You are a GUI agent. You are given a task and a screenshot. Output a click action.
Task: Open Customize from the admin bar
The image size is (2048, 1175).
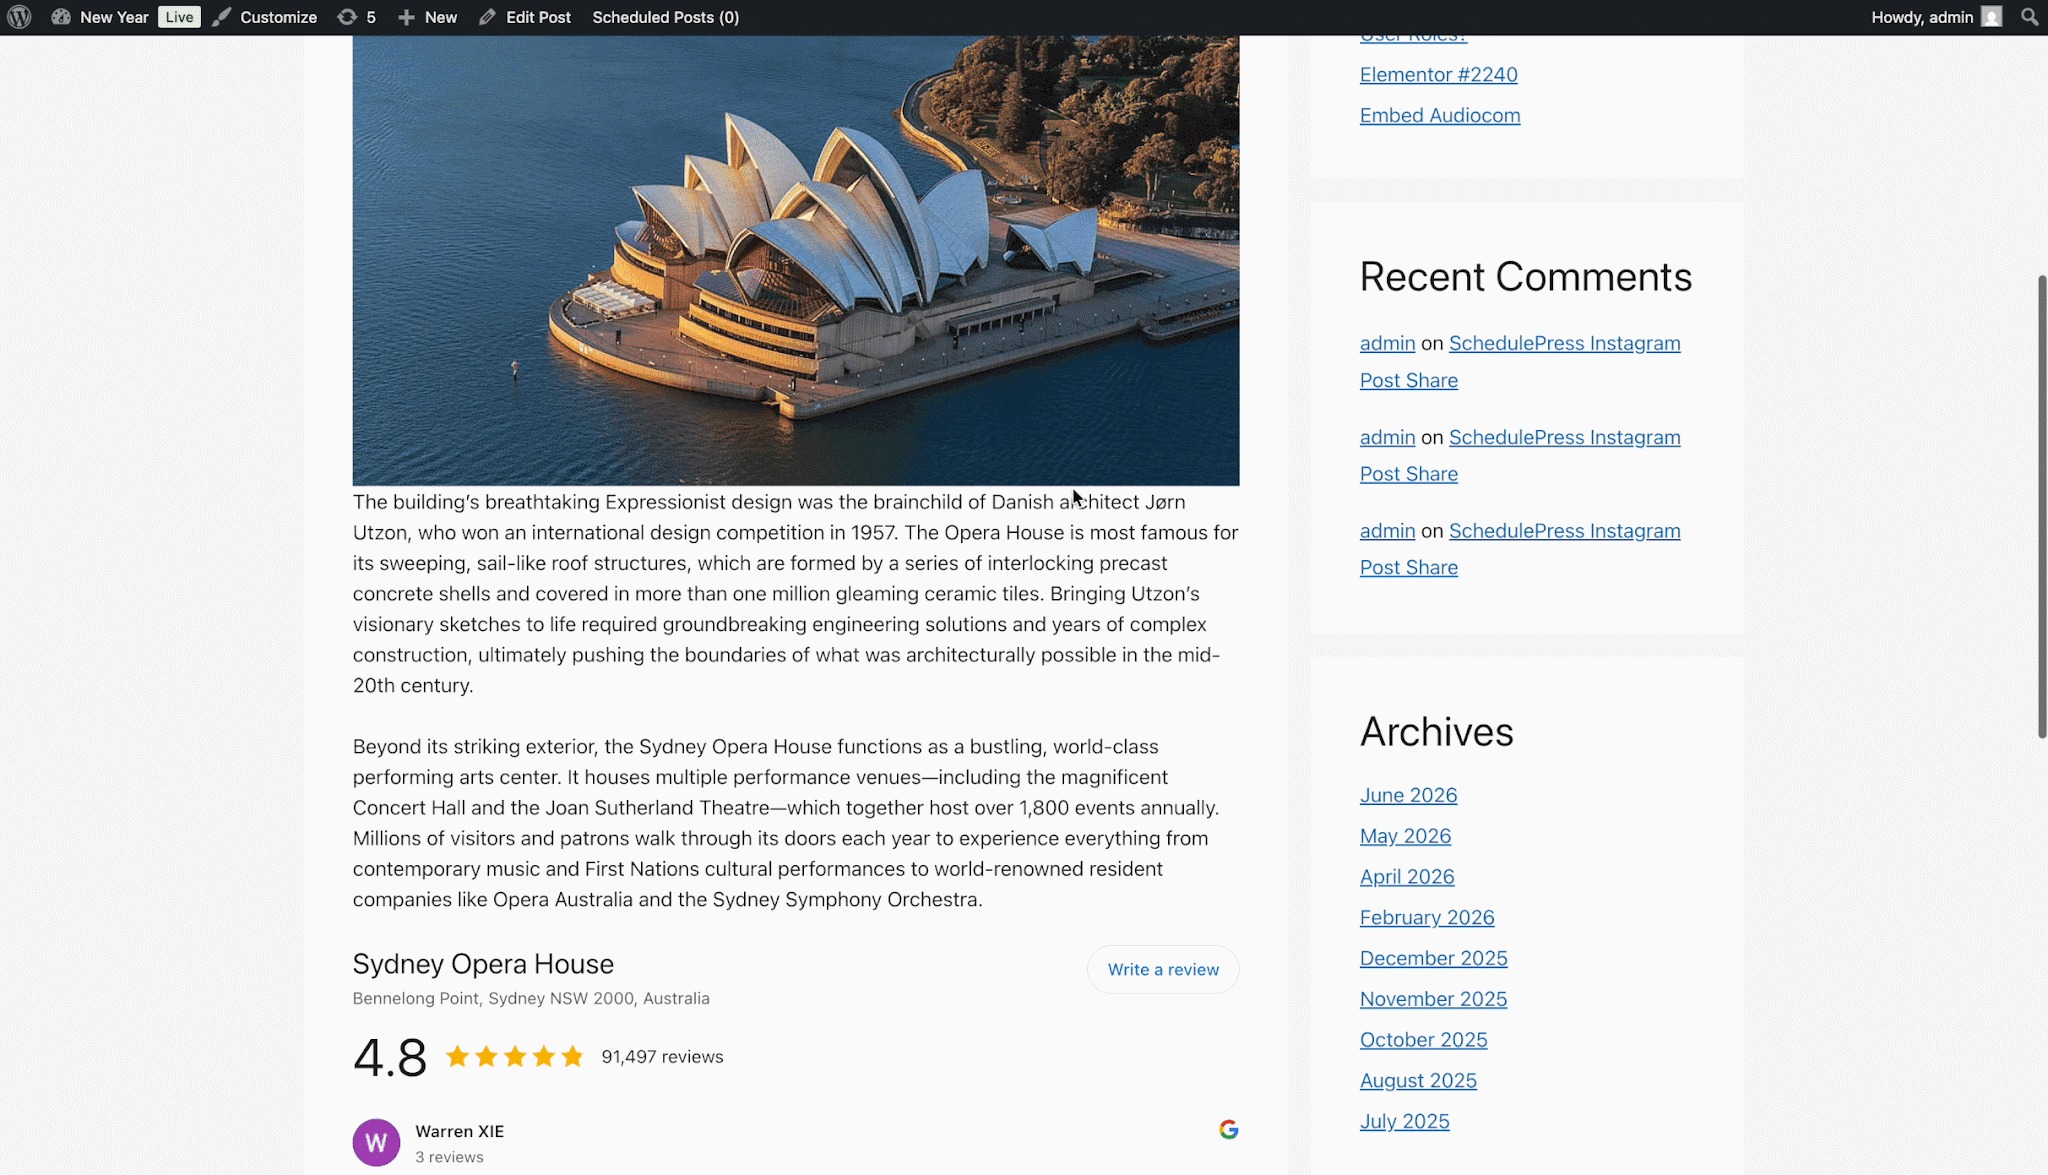click(x=265, y=17)
